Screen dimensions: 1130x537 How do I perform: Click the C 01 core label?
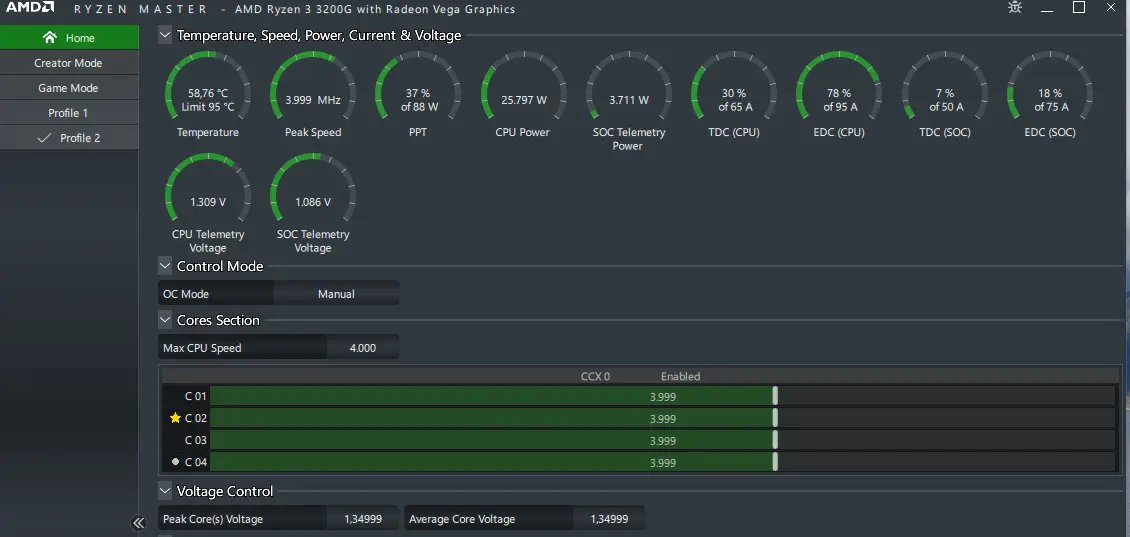tap(195, 396)
